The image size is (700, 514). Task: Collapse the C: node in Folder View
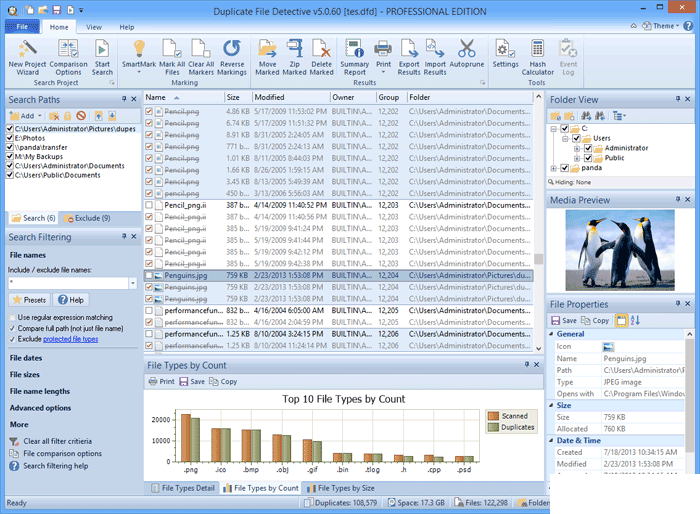point(554,129)
